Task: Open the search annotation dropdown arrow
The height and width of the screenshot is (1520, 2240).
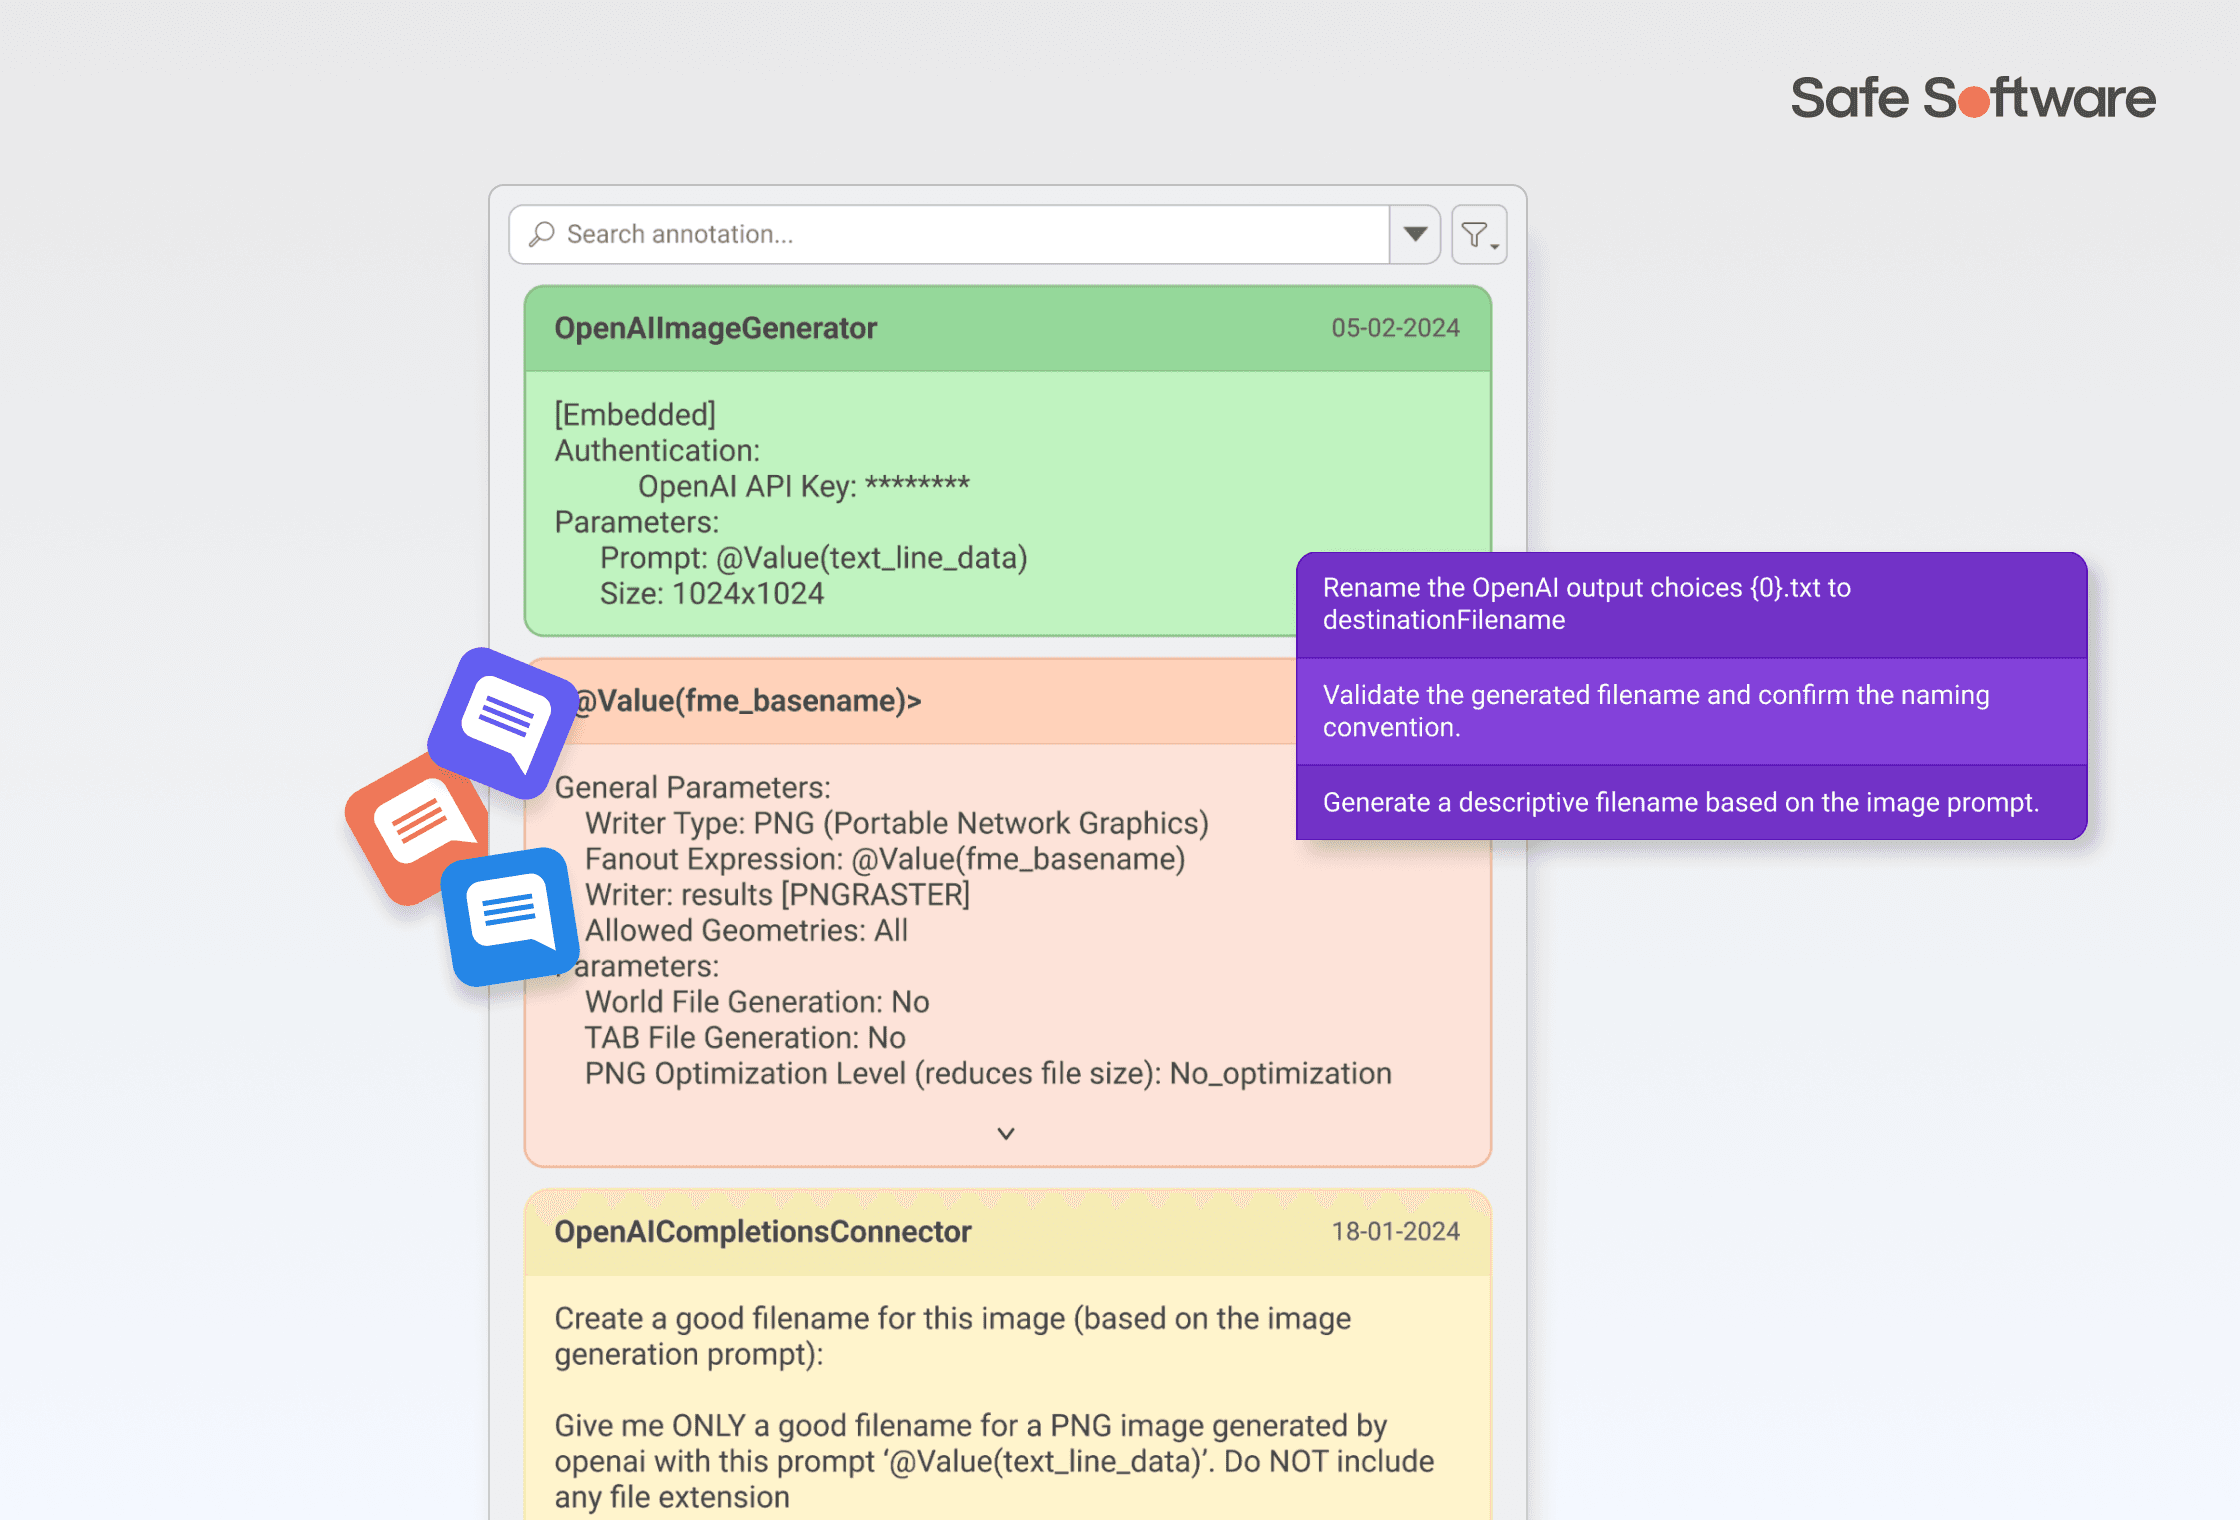Action: tap(1414, 235)
